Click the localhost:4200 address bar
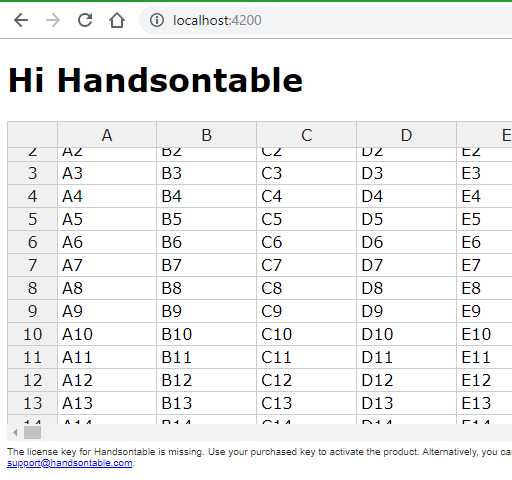This screenshot has width=512, height=480. (x=325, y=20)
